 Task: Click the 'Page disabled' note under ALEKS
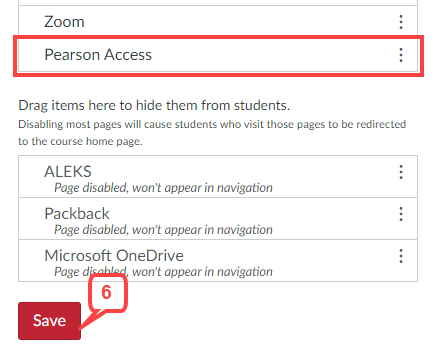(163, 188)
